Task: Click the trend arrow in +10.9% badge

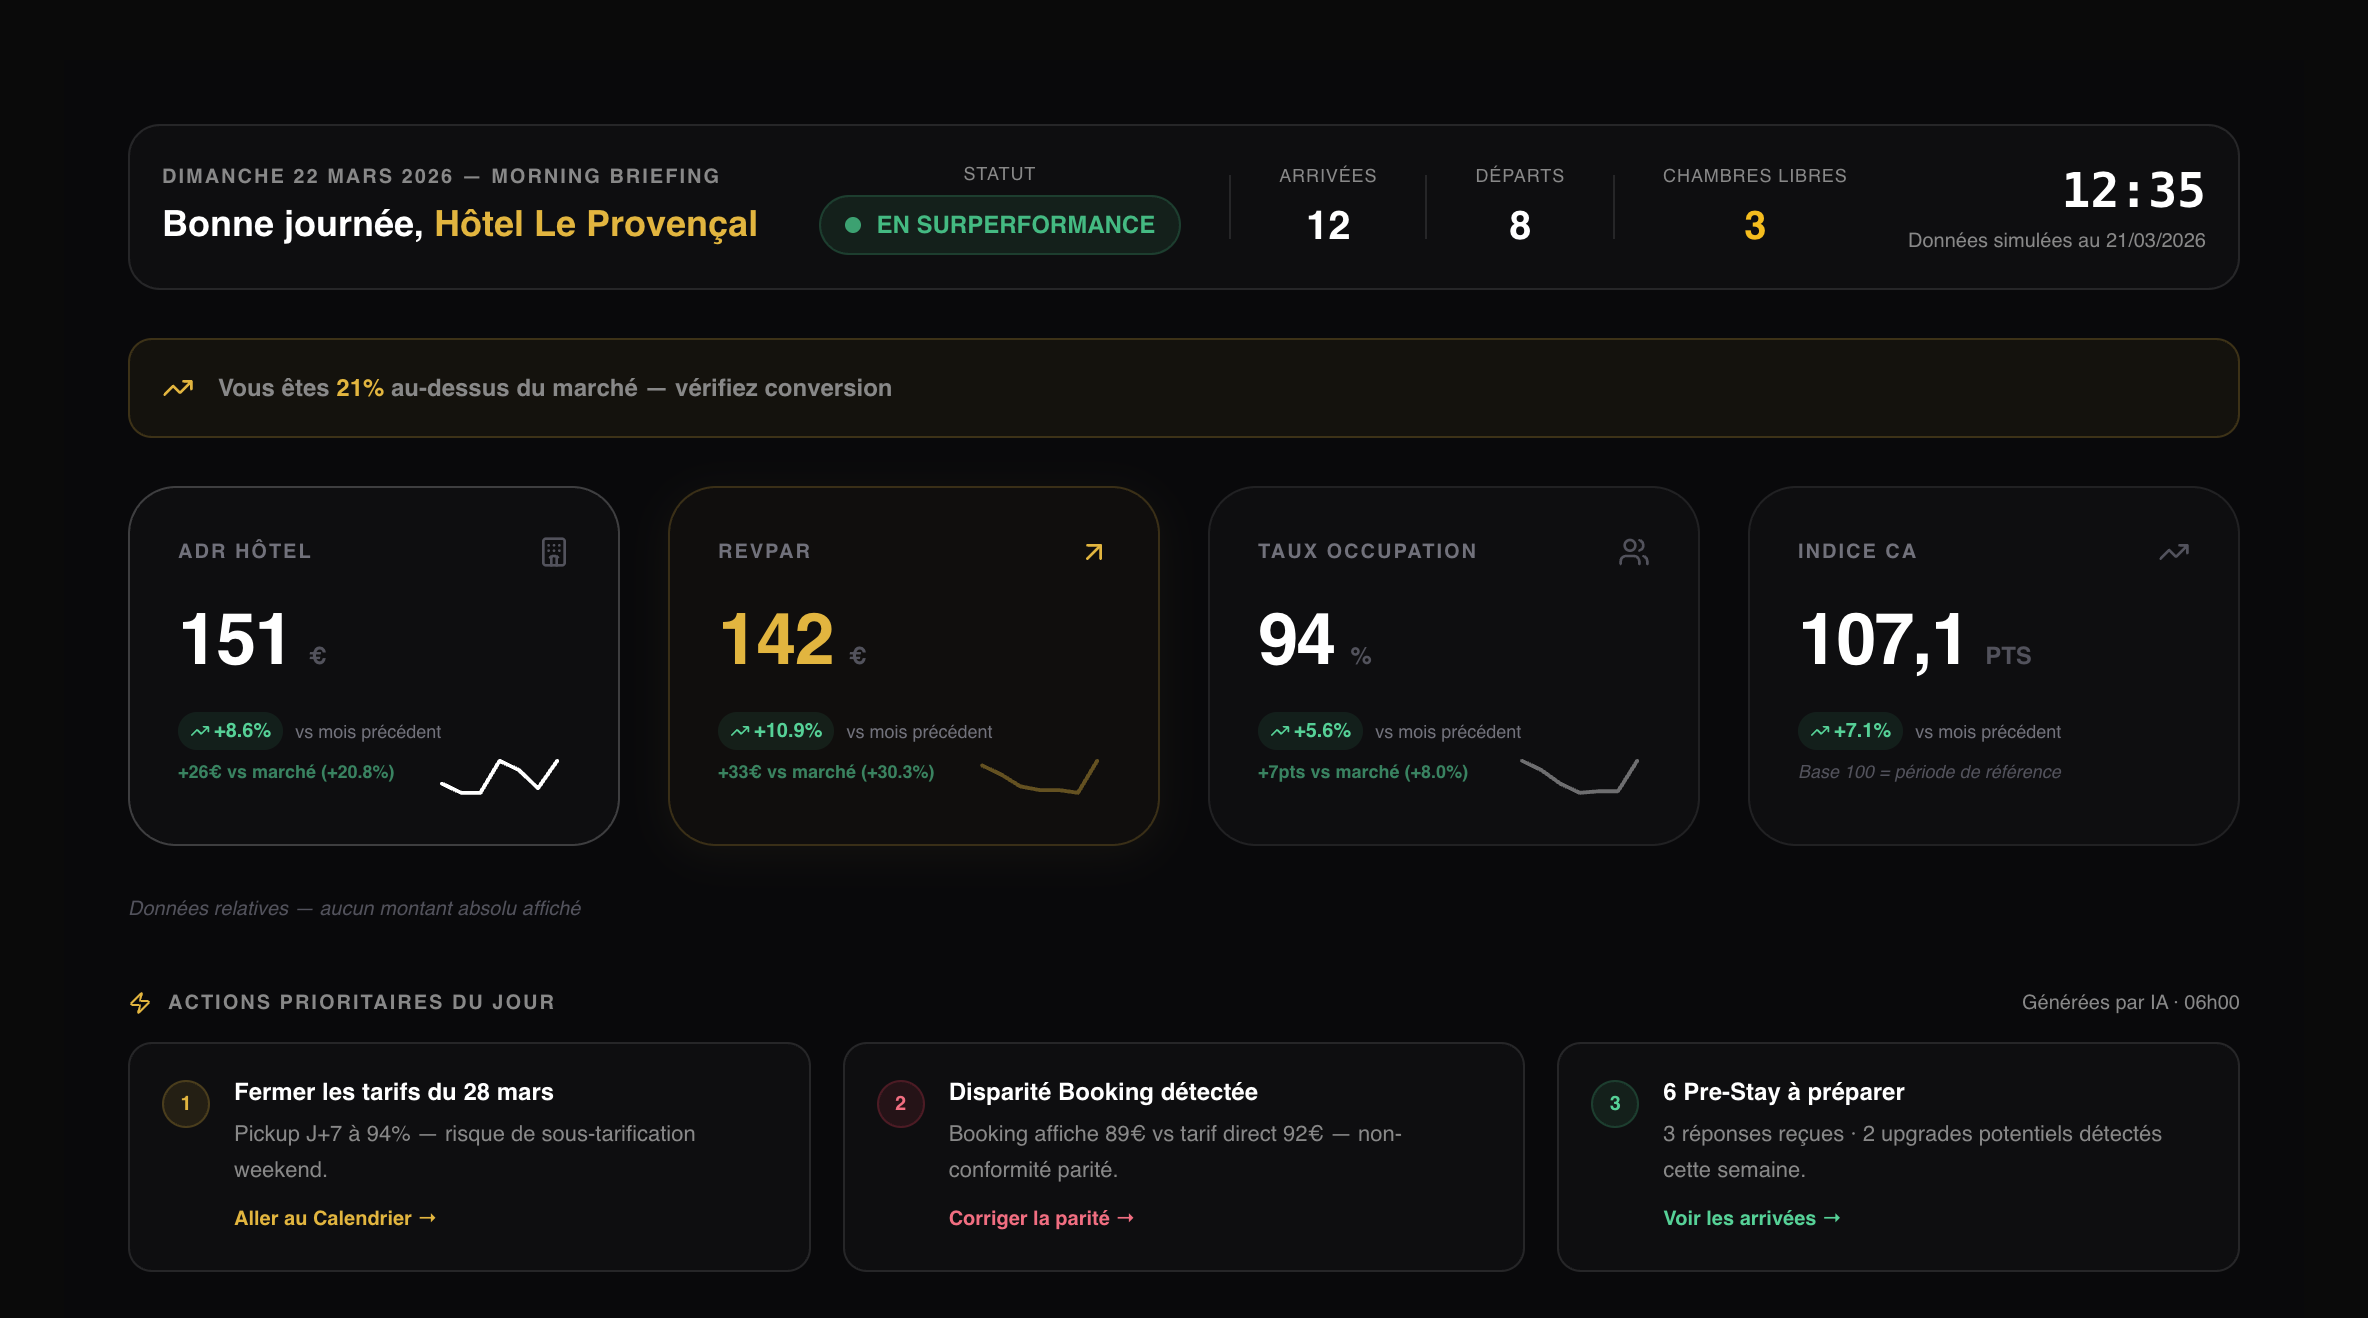Action: tap(740, 731)
